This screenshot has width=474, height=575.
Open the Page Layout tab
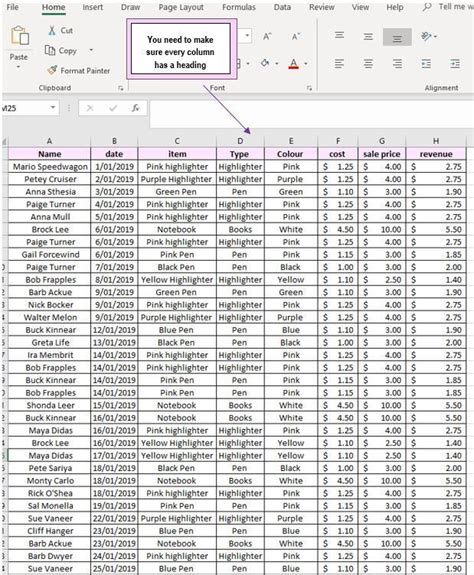[181, 7]
